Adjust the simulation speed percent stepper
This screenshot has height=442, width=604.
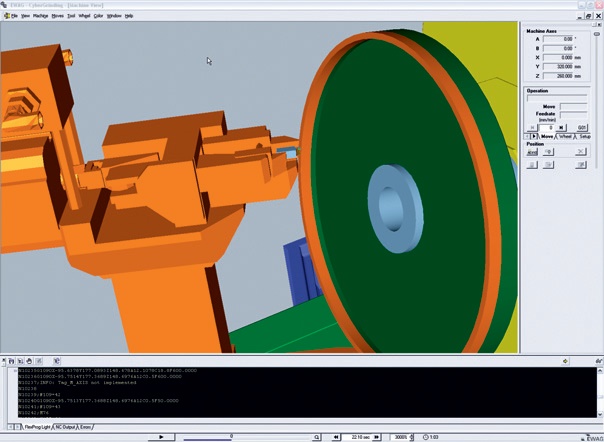point(411,437)
